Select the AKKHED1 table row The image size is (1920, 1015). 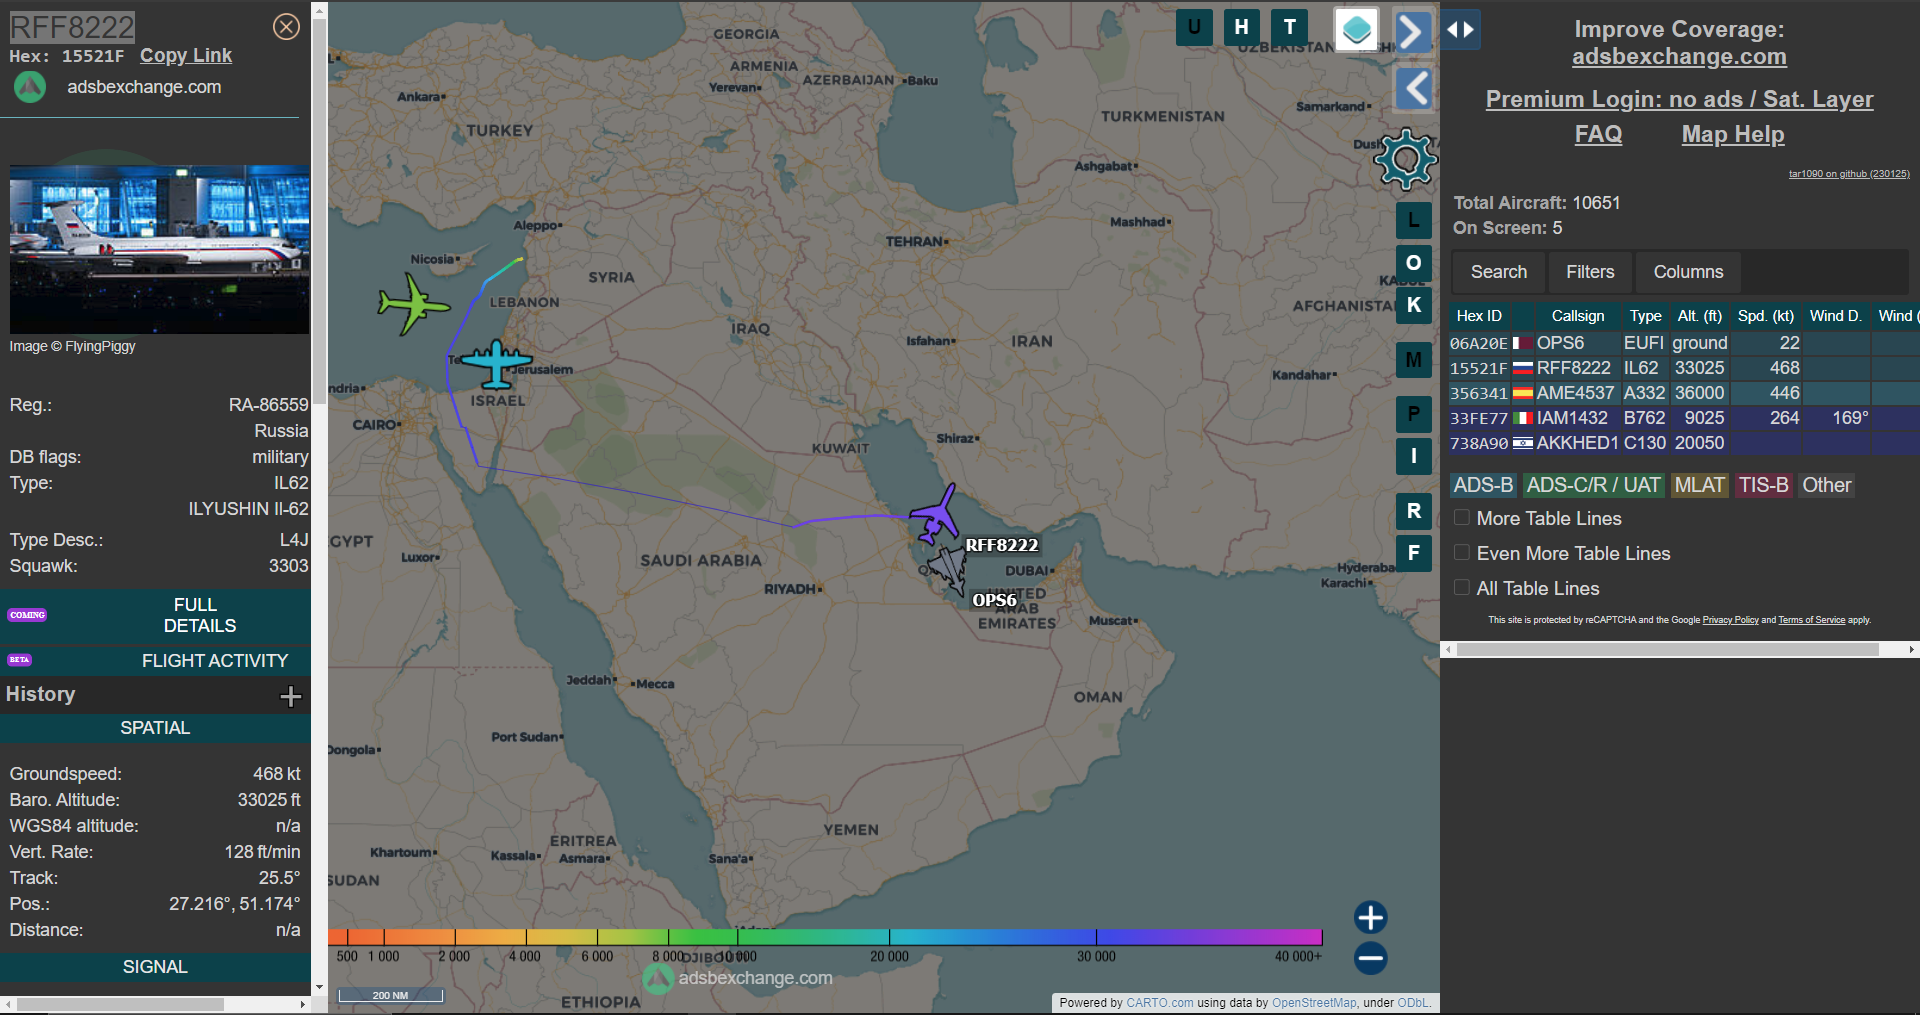tap(1684, 443)
